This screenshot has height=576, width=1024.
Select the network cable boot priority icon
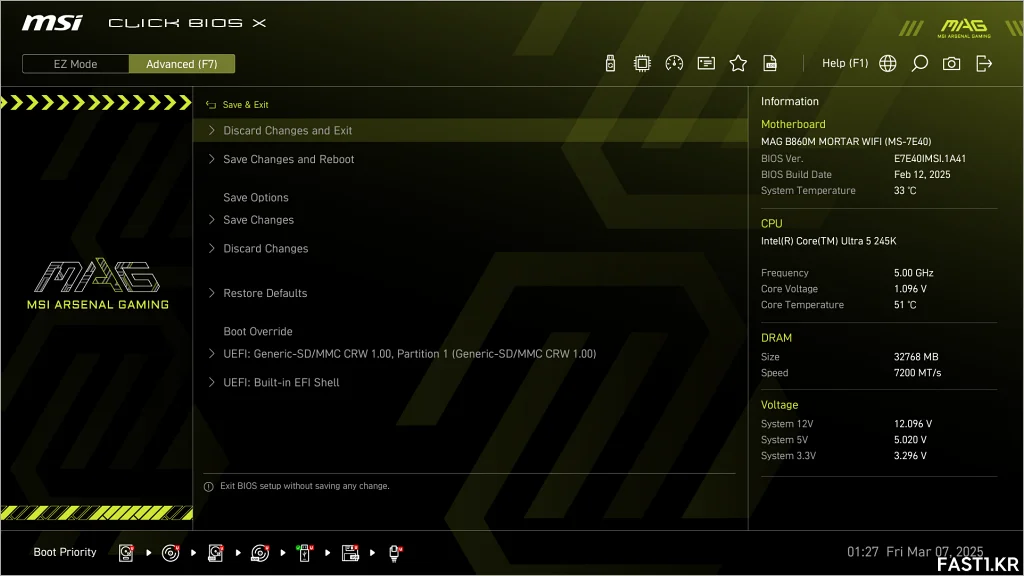(x=395, y=553)
